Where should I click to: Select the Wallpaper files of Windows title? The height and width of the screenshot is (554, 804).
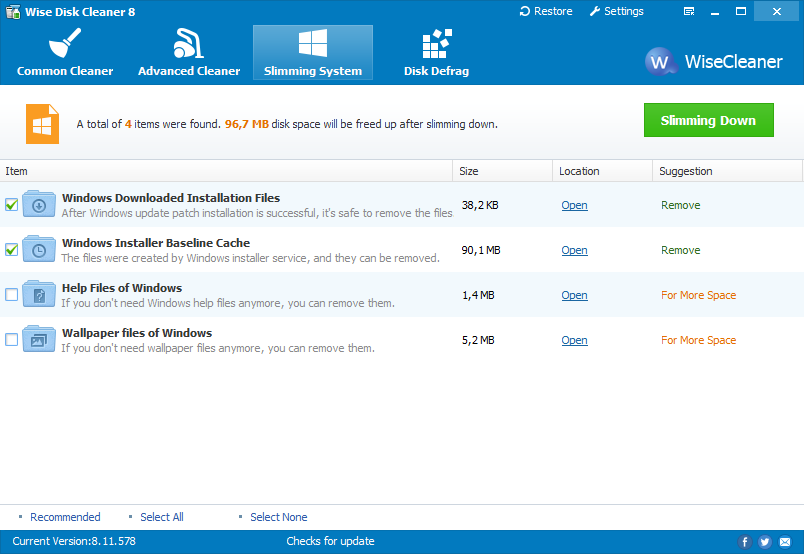pyautogui.click(x=137, y=333)
